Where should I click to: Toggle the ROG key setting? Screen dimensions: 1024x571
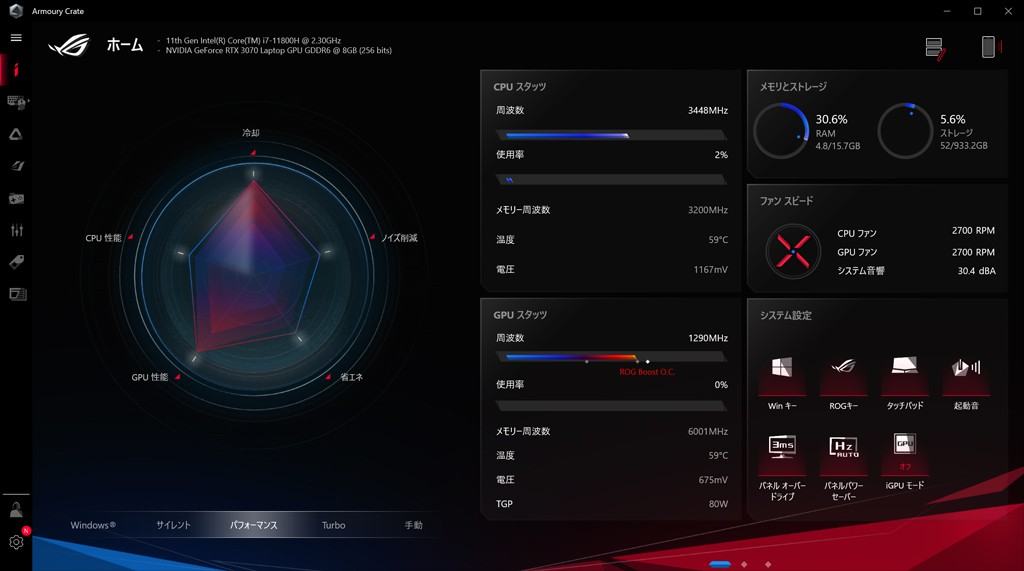click(843, 384)
